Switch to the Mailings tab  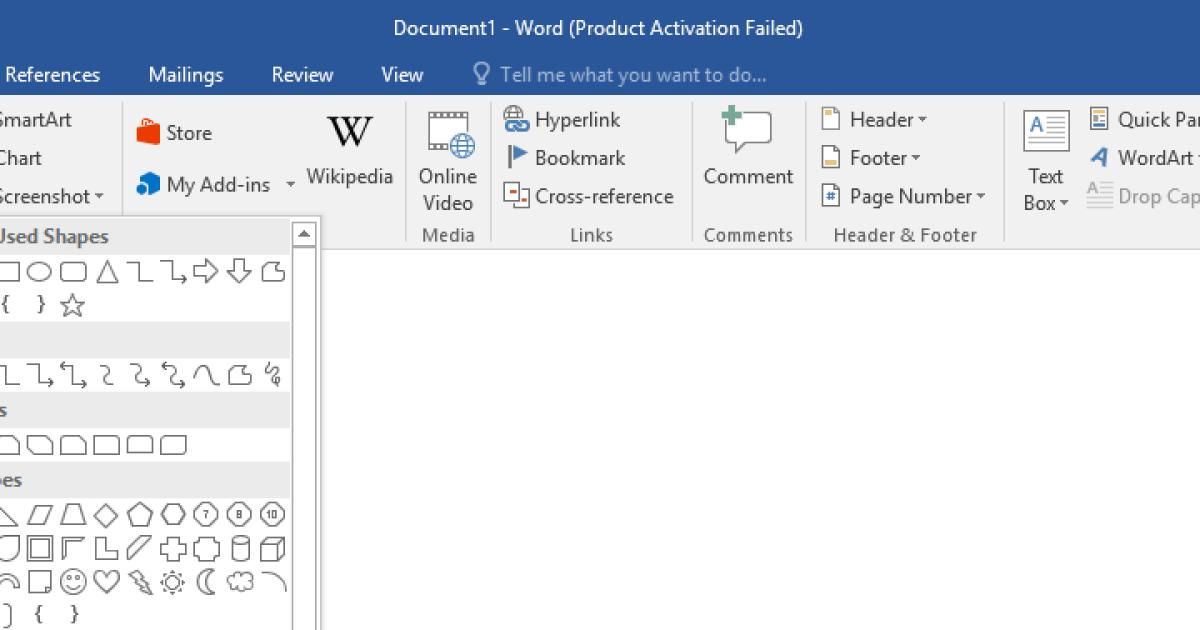[186, 75]
